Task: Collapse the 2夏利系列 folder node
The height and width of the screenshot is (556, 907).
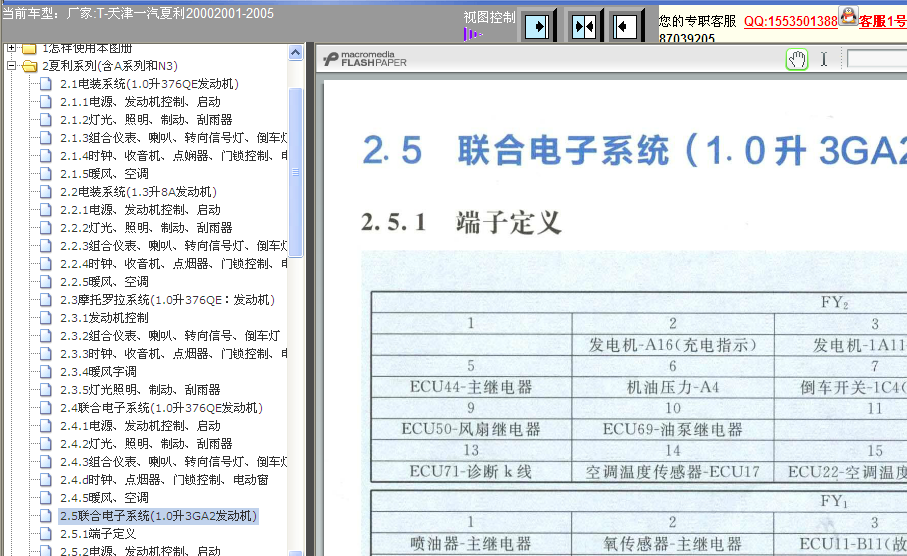Action: pos(11,66)
